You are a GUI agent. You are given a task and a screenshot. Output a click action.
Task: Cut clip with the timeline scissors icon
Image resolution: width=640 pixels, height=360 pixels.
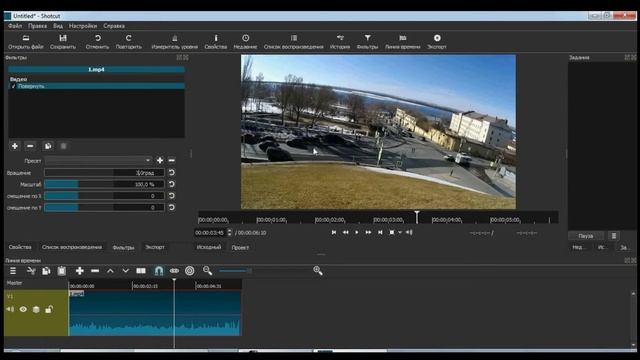tap(31, 271)
